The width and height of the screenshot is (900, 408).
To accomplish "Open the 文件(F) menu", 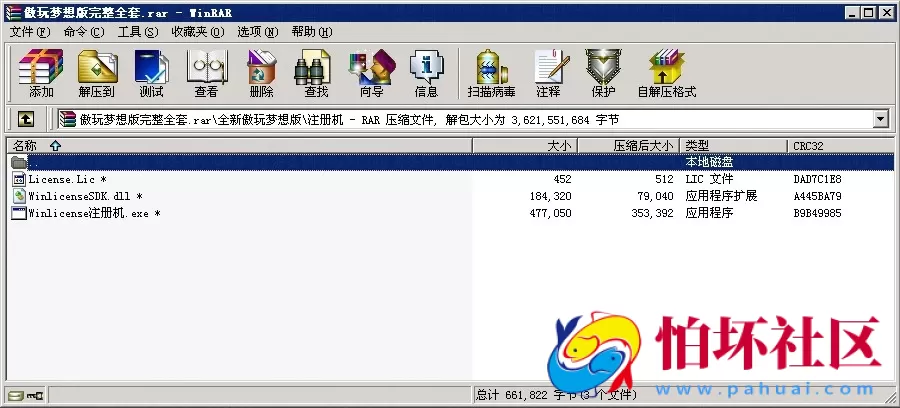I will point(30,32).
